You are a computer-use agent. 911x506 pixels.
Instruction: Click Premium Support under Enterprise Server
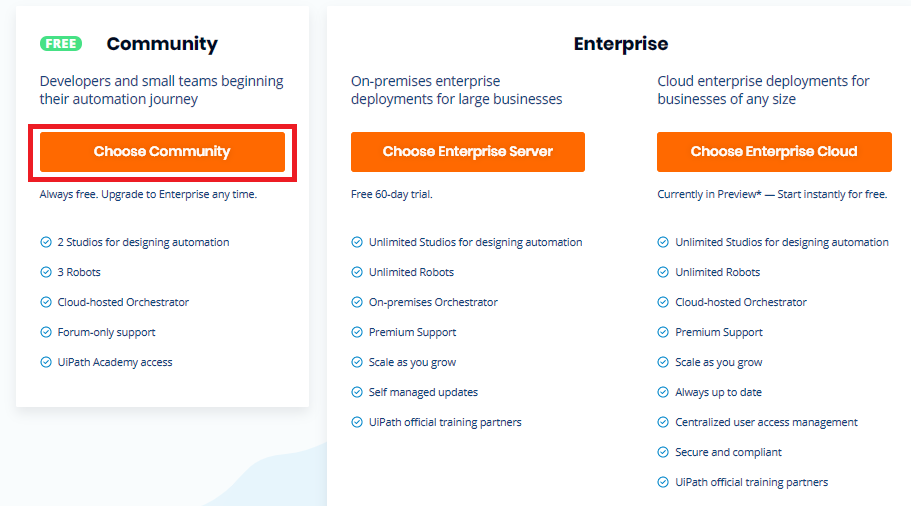pyautogui.click(x=413, y=332)
